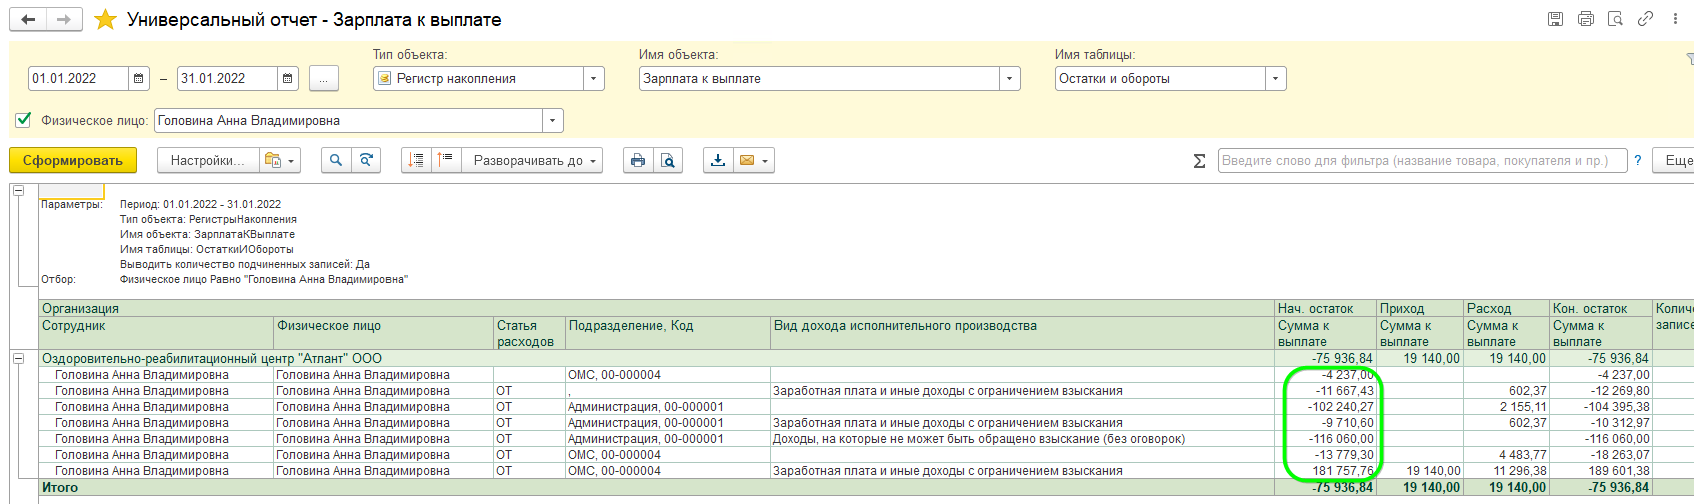Viewport: 1694px width, 504px height.
Task: Click the find next icon
Action: [367, 160]
